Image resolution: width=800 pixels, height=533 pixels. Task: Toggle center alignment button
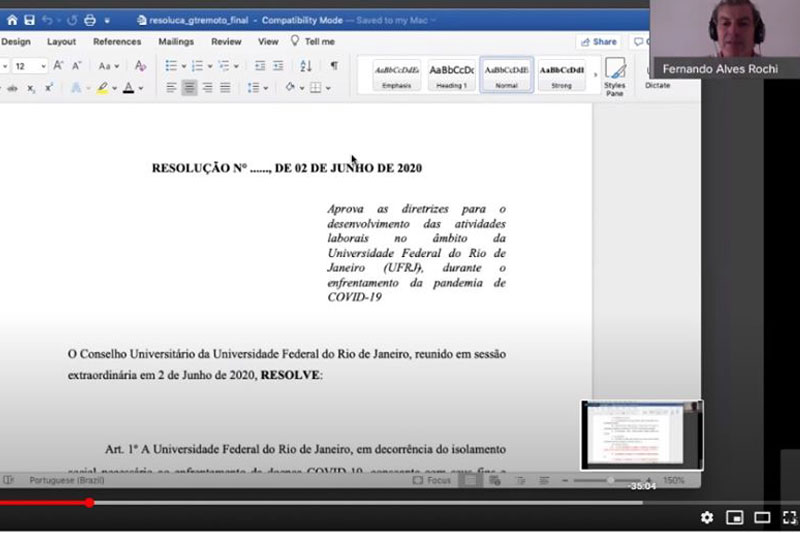pos(189,88)
